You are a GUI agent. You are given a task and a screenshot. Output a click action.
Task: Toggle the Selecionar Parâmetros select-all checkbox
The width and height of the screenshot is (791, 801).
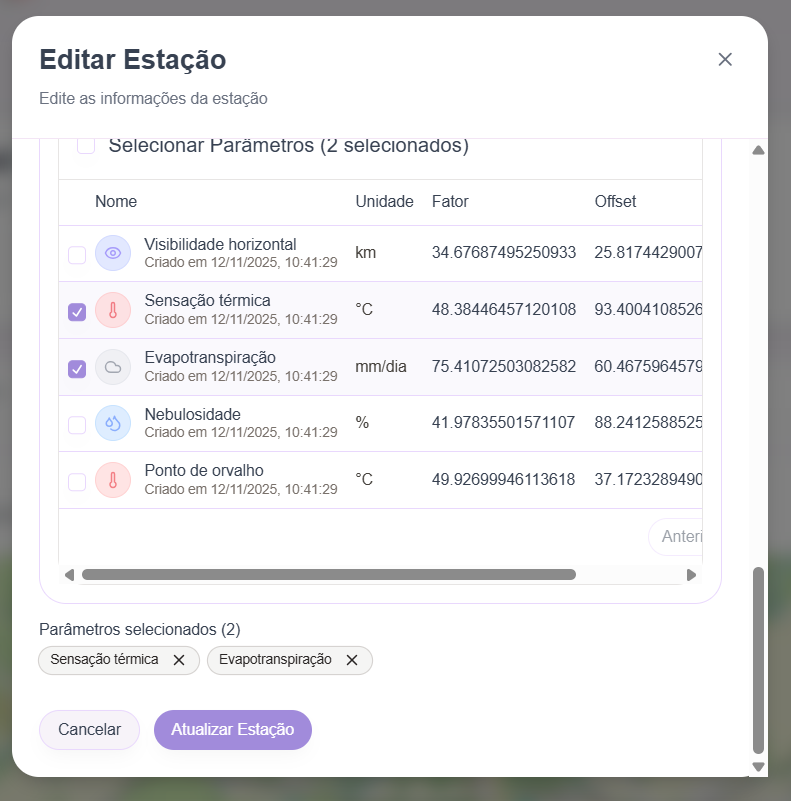pyautogui.click(x=87, y=146)
